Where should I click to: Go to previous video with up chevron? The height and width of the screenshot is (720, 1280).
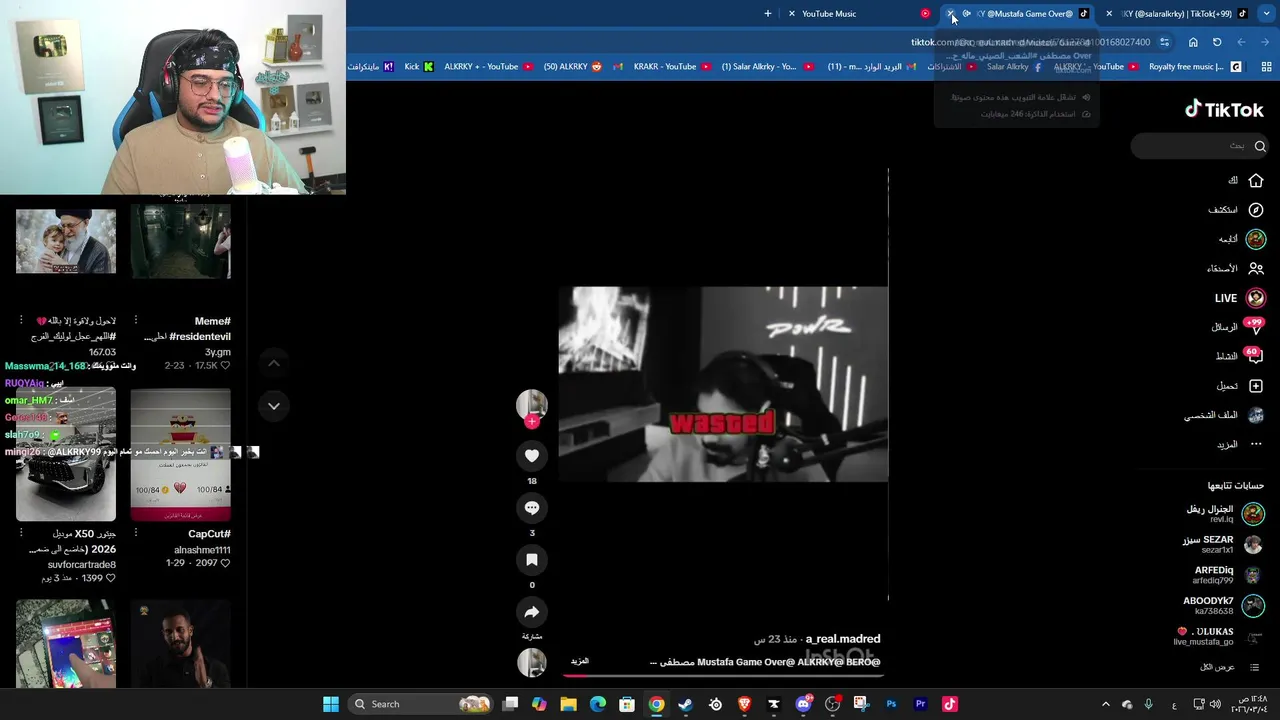[274, 363]
